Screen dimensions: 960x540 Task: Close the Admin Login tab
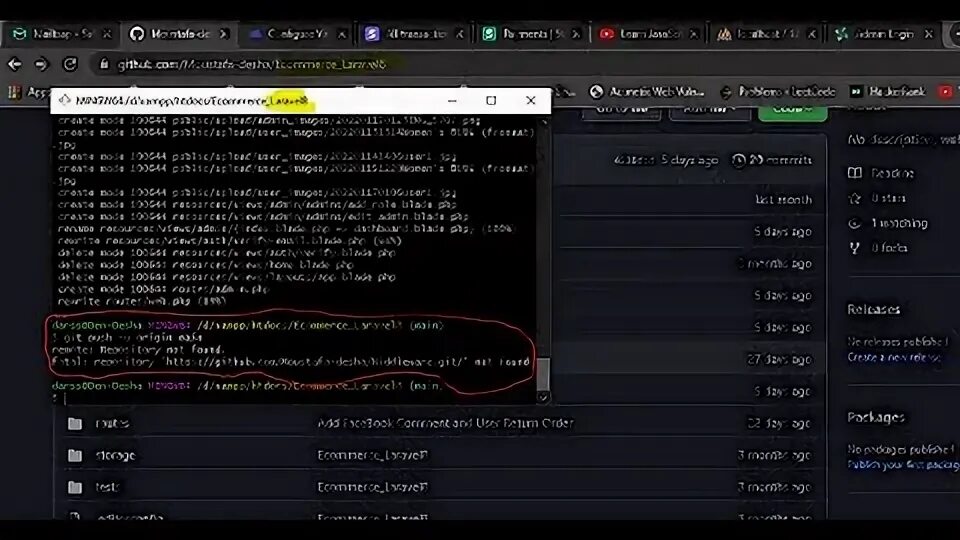click(929, 34)
